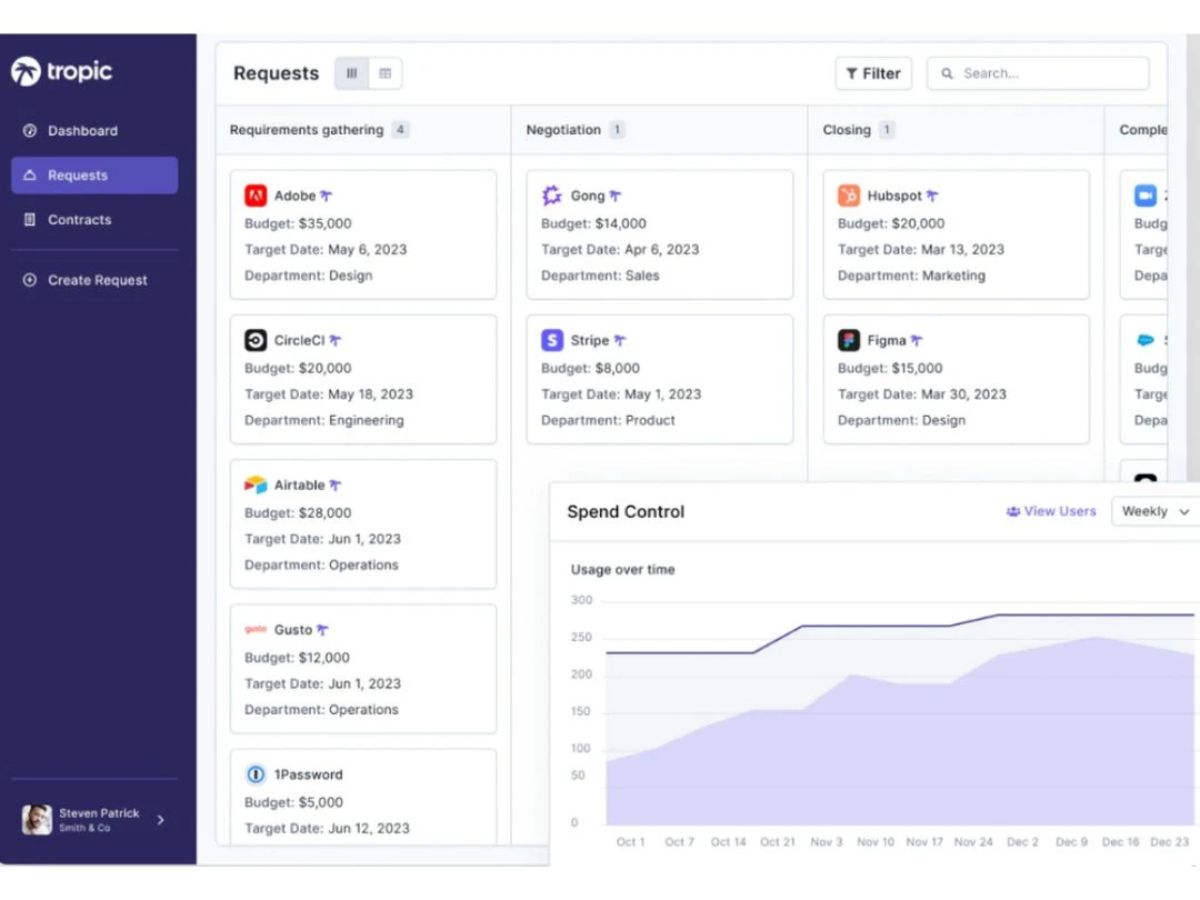The image size is (1200, 900).
Task: Click Department: Engineering on the CircleCI card
Action: pos(324,420)
